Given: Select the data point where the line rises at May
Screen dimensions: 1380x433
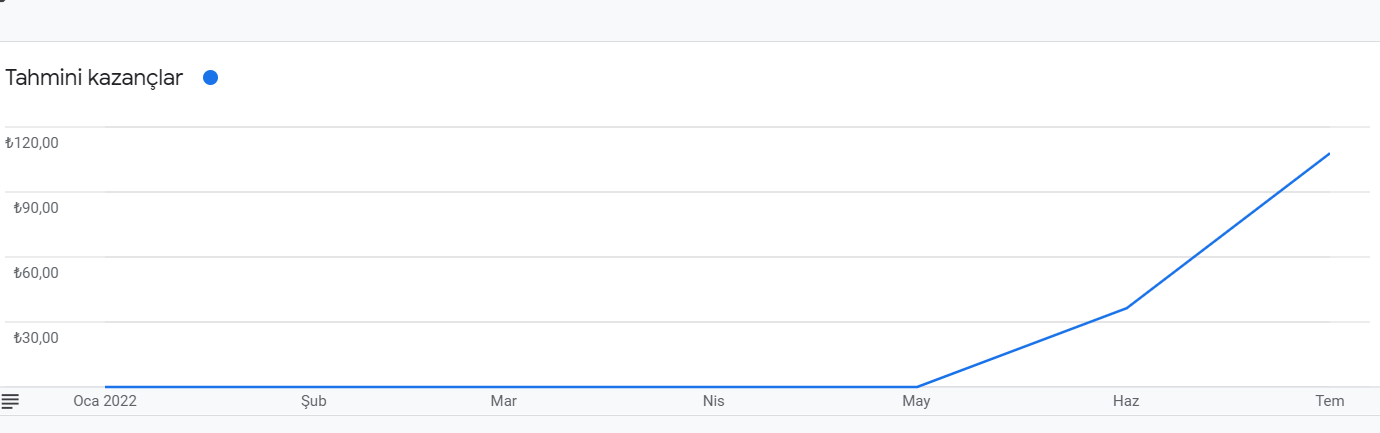Looking at the screenshot, I should [x=917, y=386].
